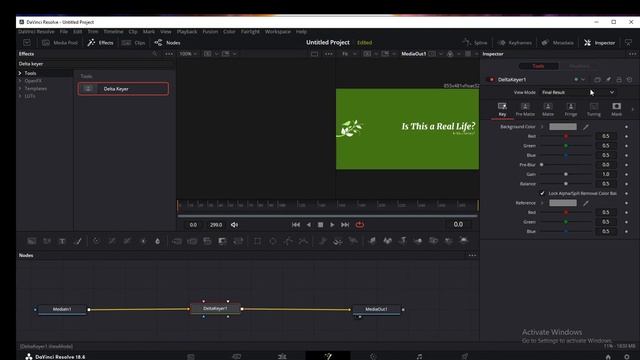Viewport: 640px width, 360px height.
Task: Pick Reference color with the eyedropper
Action: coord(586,203)
